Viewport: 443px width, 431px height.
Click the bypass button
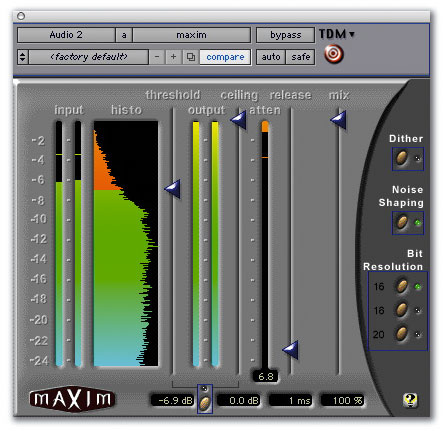point(285,35)
